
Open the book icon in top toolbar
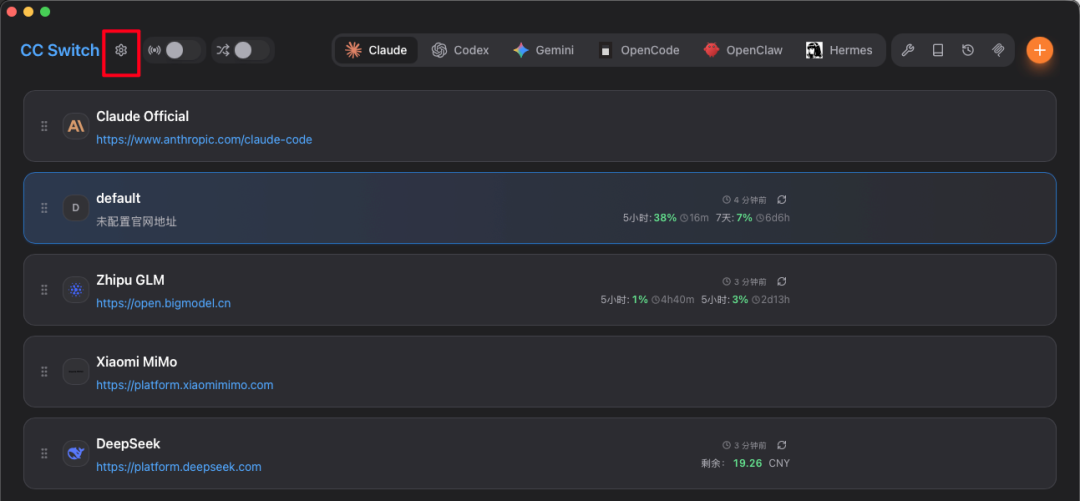938,50
